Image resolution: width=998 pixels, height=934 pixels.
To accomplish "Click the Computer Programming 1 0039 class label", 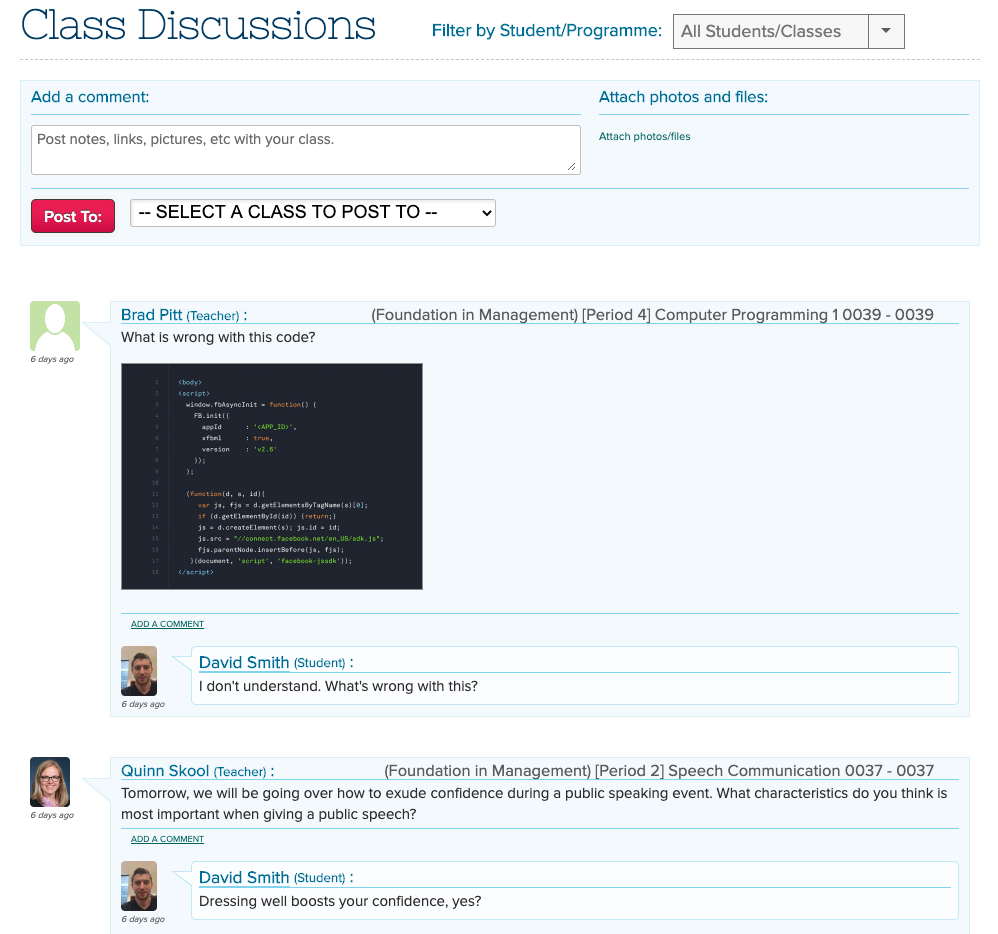I will pyautogui.click(x=652, y=315).
